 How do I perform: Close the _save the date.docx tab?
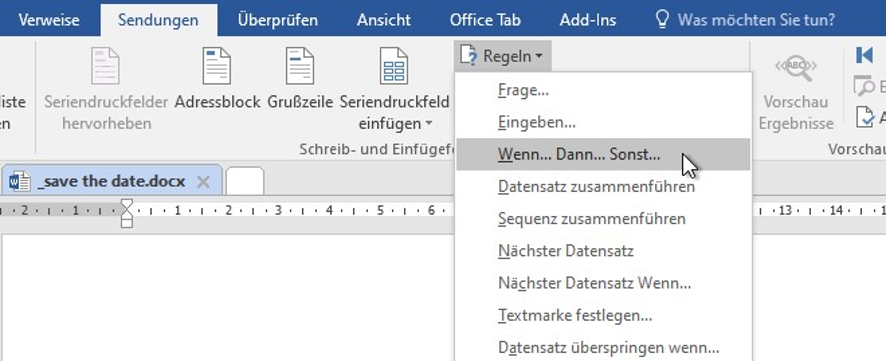click(203, 182)
